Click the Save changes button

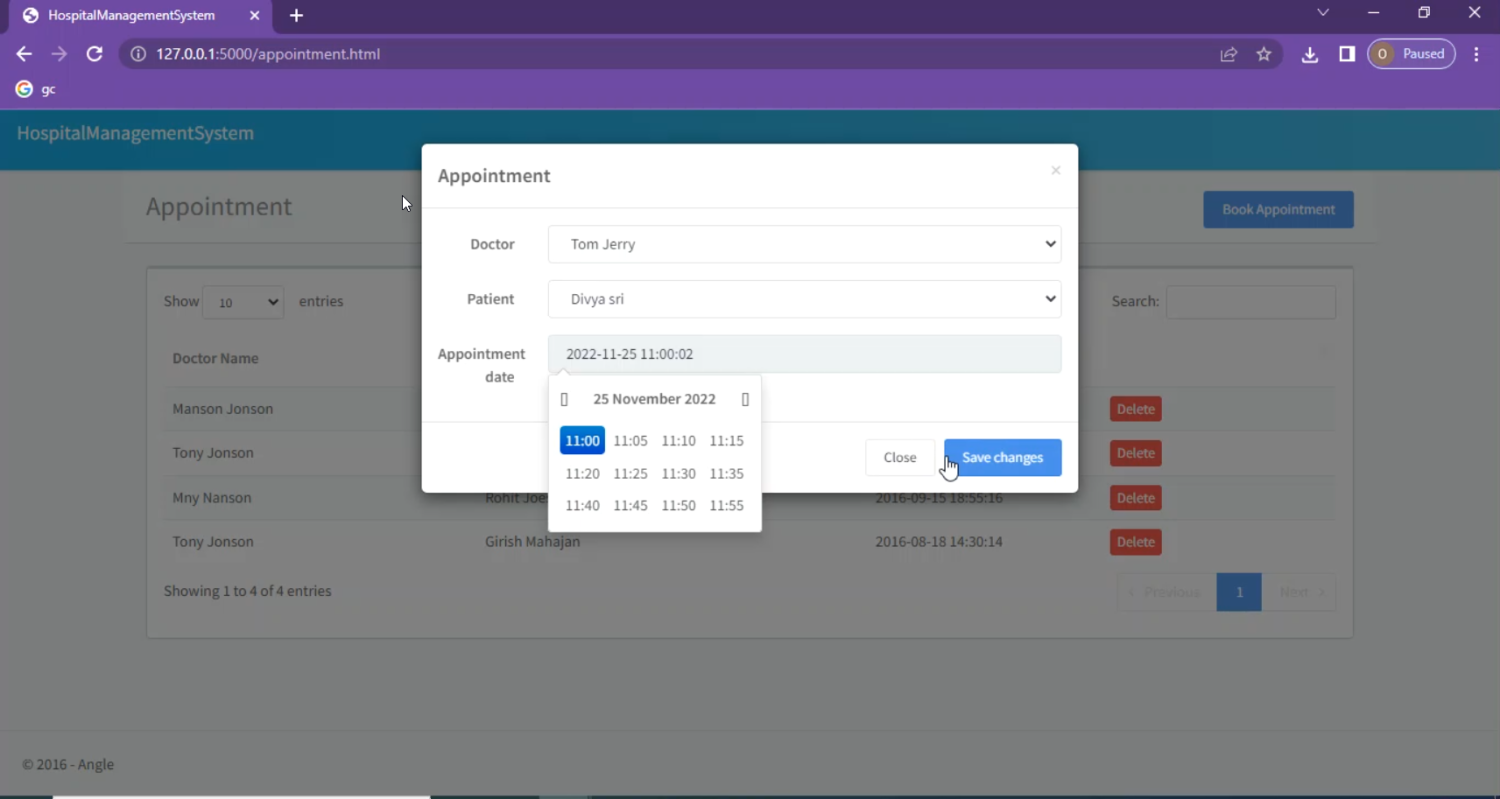[1002, 457]
